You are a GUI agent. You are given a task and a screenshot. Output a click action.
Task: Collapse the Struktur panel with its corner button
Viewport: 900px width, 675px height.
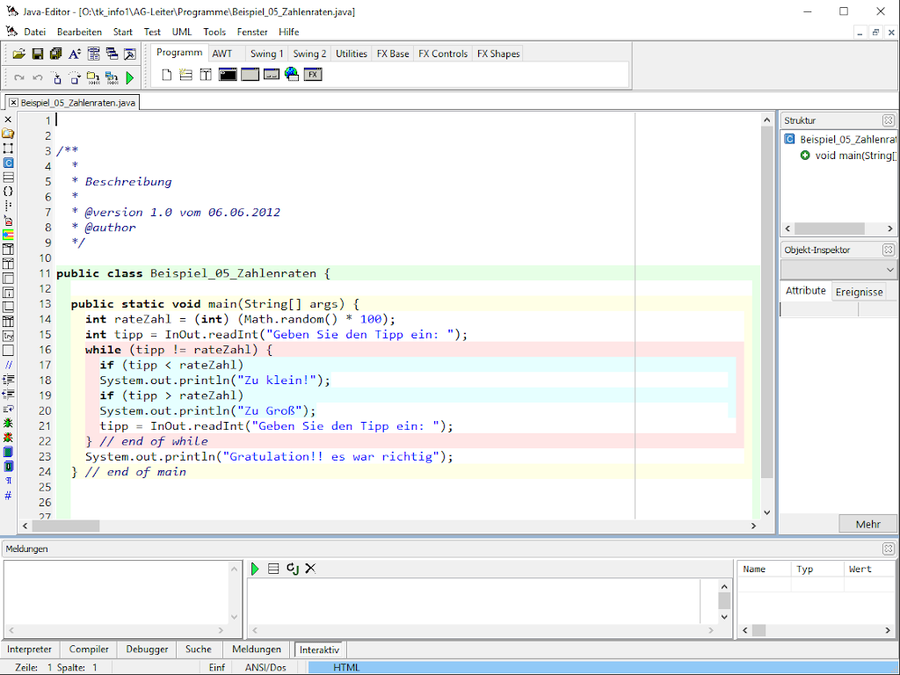coord(888,120)
